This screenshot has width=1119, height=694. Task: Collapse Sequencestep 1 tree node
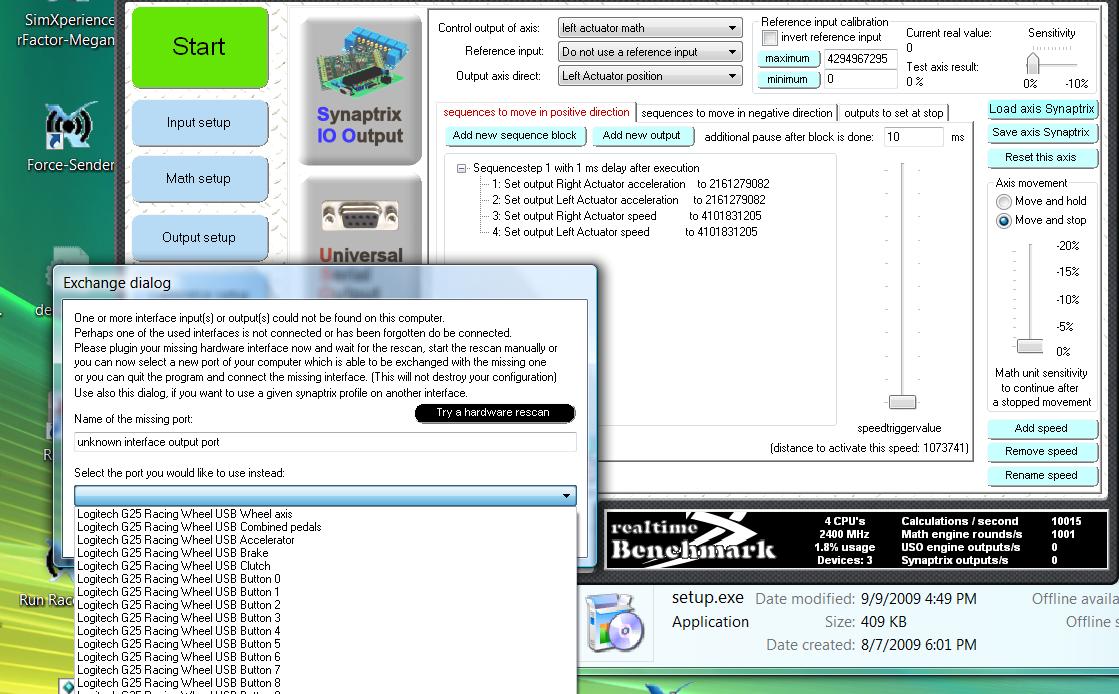(462, 169)
